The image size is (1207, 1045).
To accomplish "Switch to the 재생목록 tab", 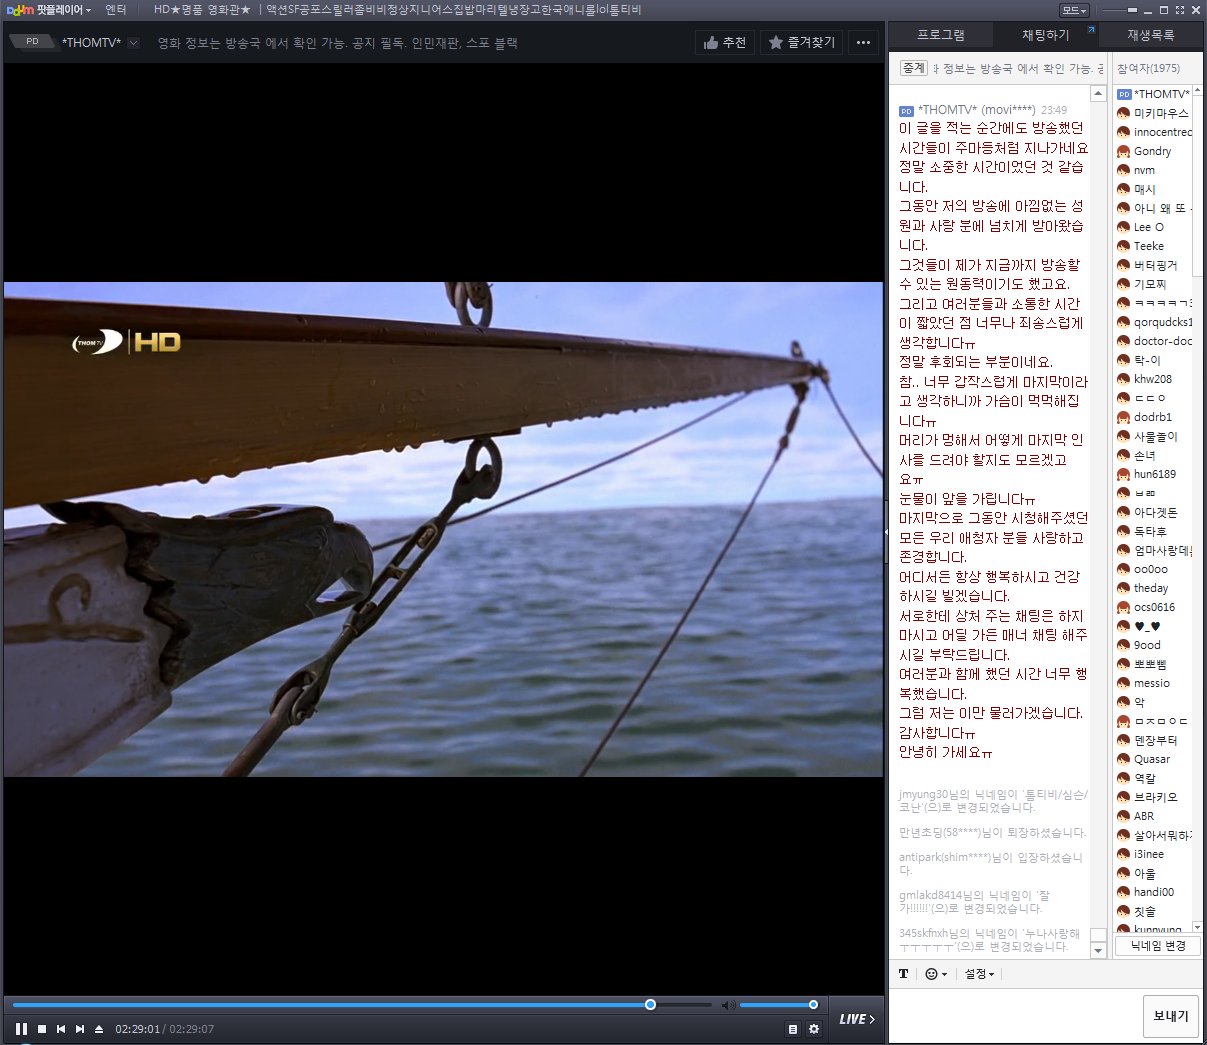I will pos(1151,35).
